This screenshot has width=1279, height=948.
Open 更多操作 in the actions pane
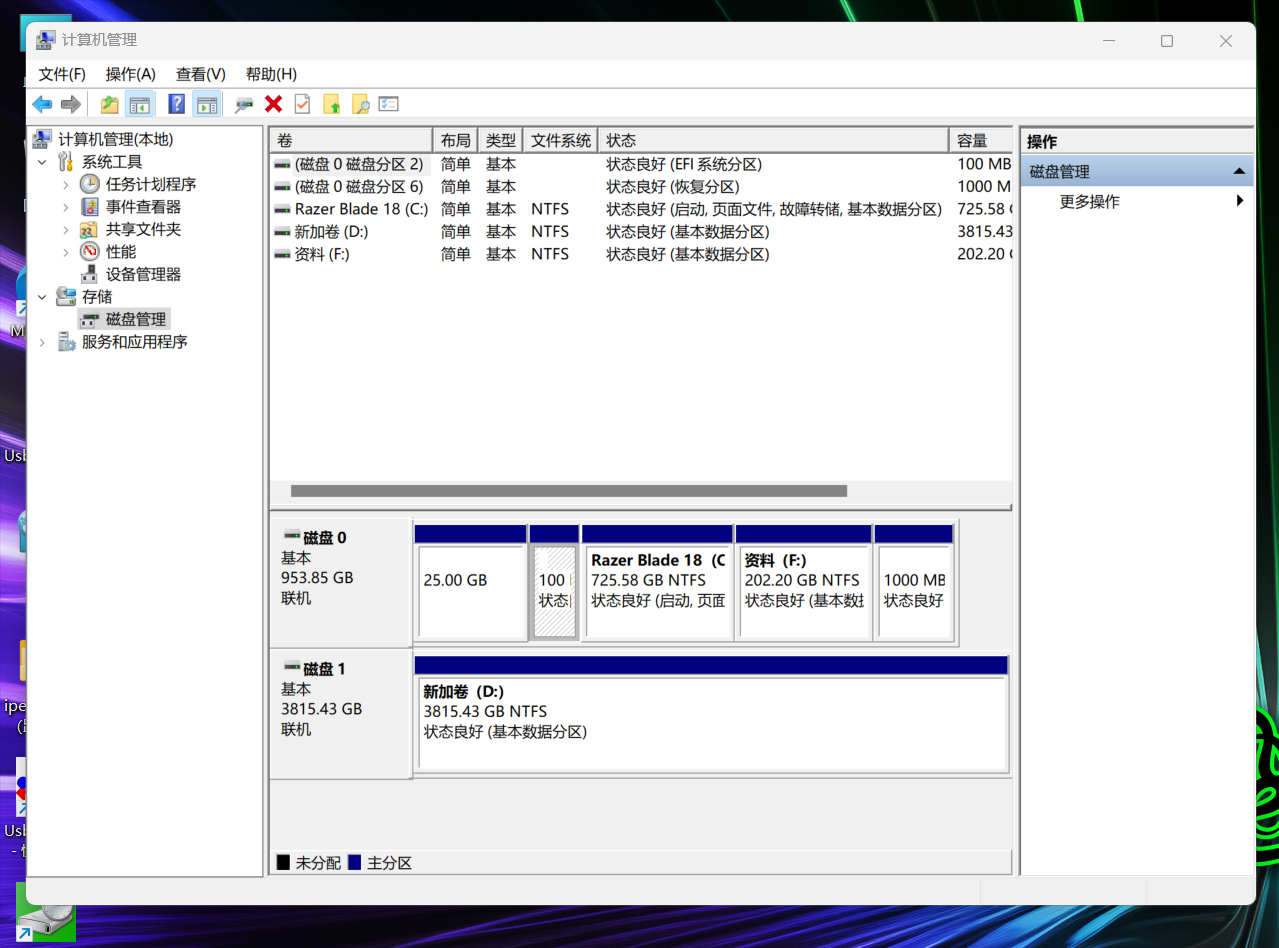tap(1090, 202)
